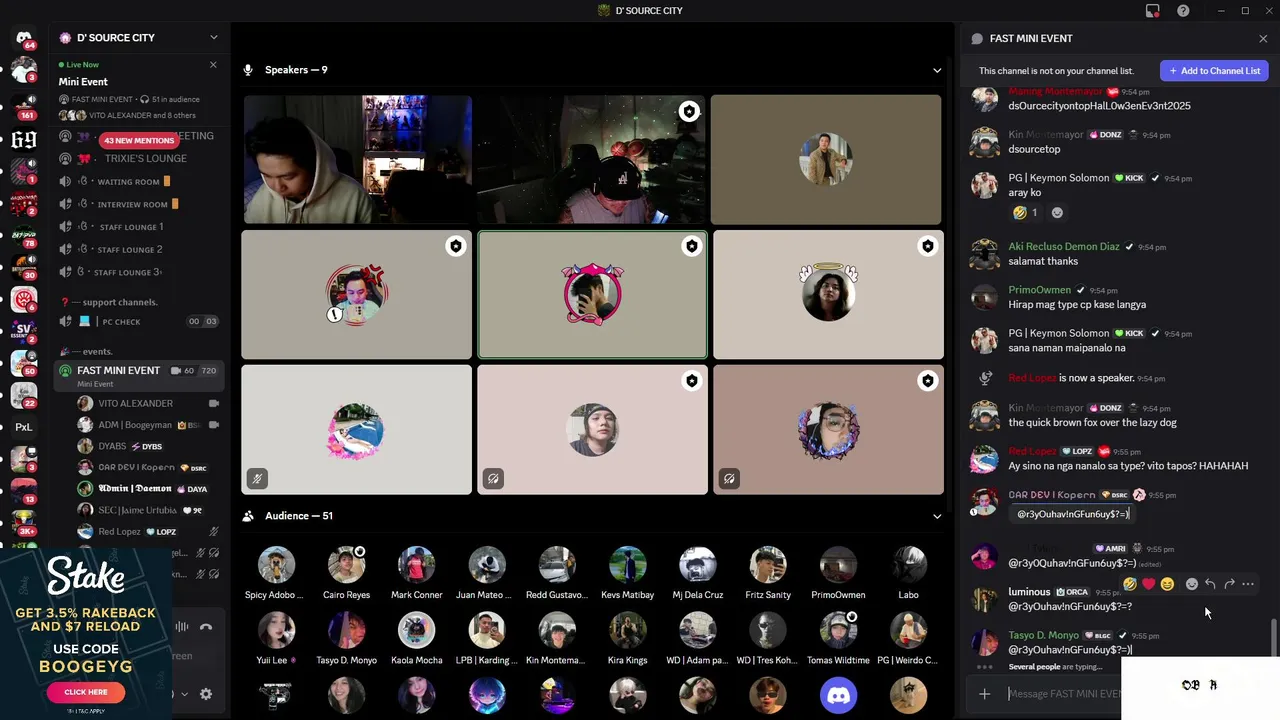Open the server icon with 3K+ badge

(24, 521)
